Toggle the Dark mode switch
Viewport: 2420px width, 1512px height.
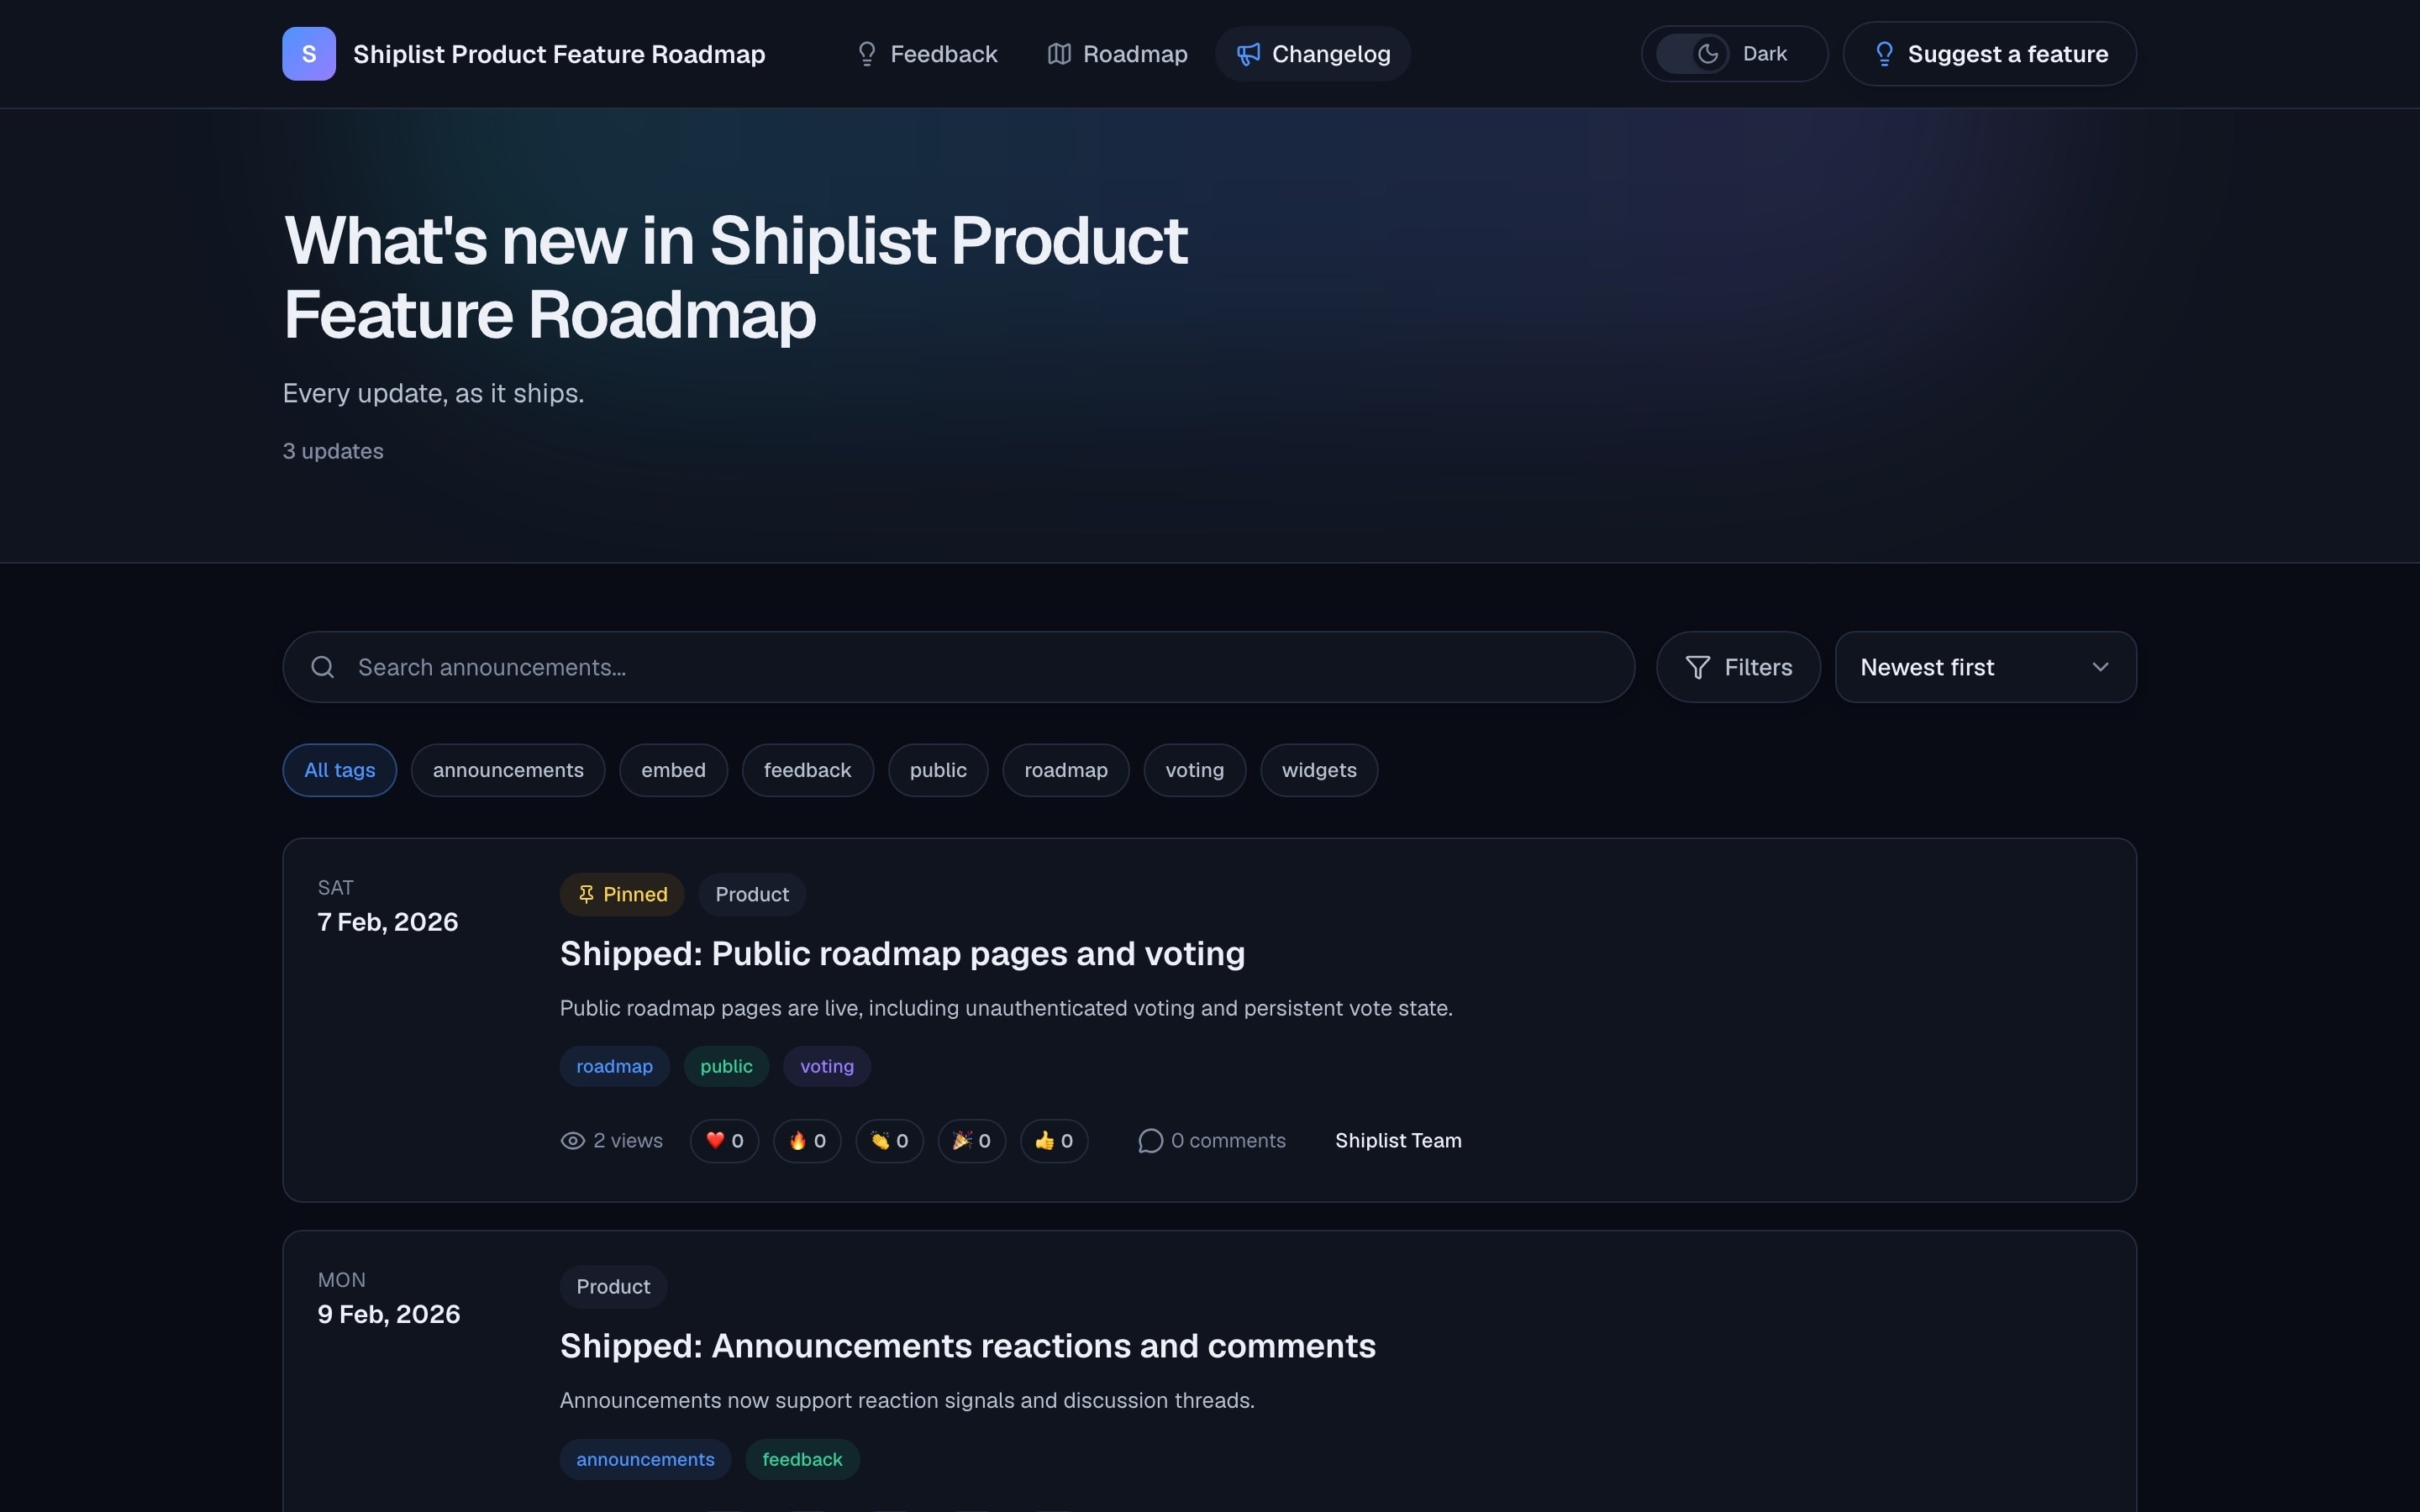click(1692, 54)
